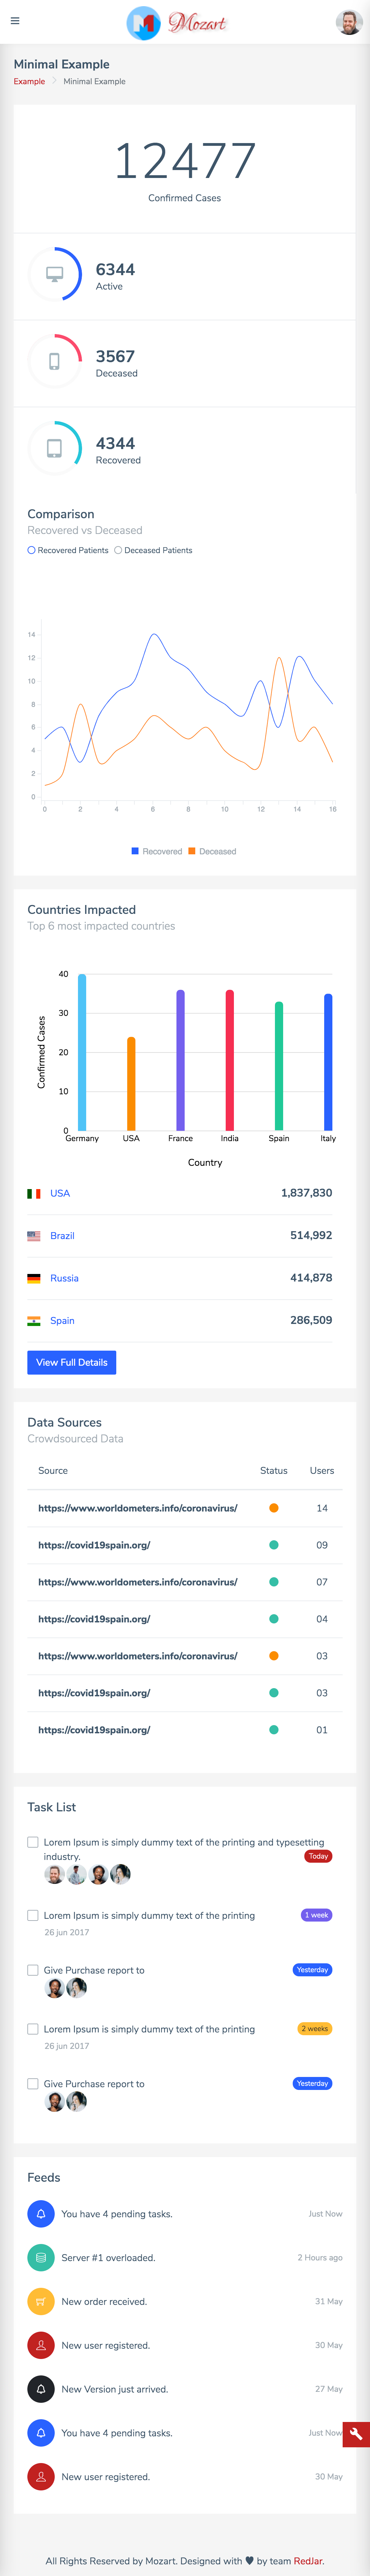Select the Recovered Patients radio option

[x=32, y=550]
